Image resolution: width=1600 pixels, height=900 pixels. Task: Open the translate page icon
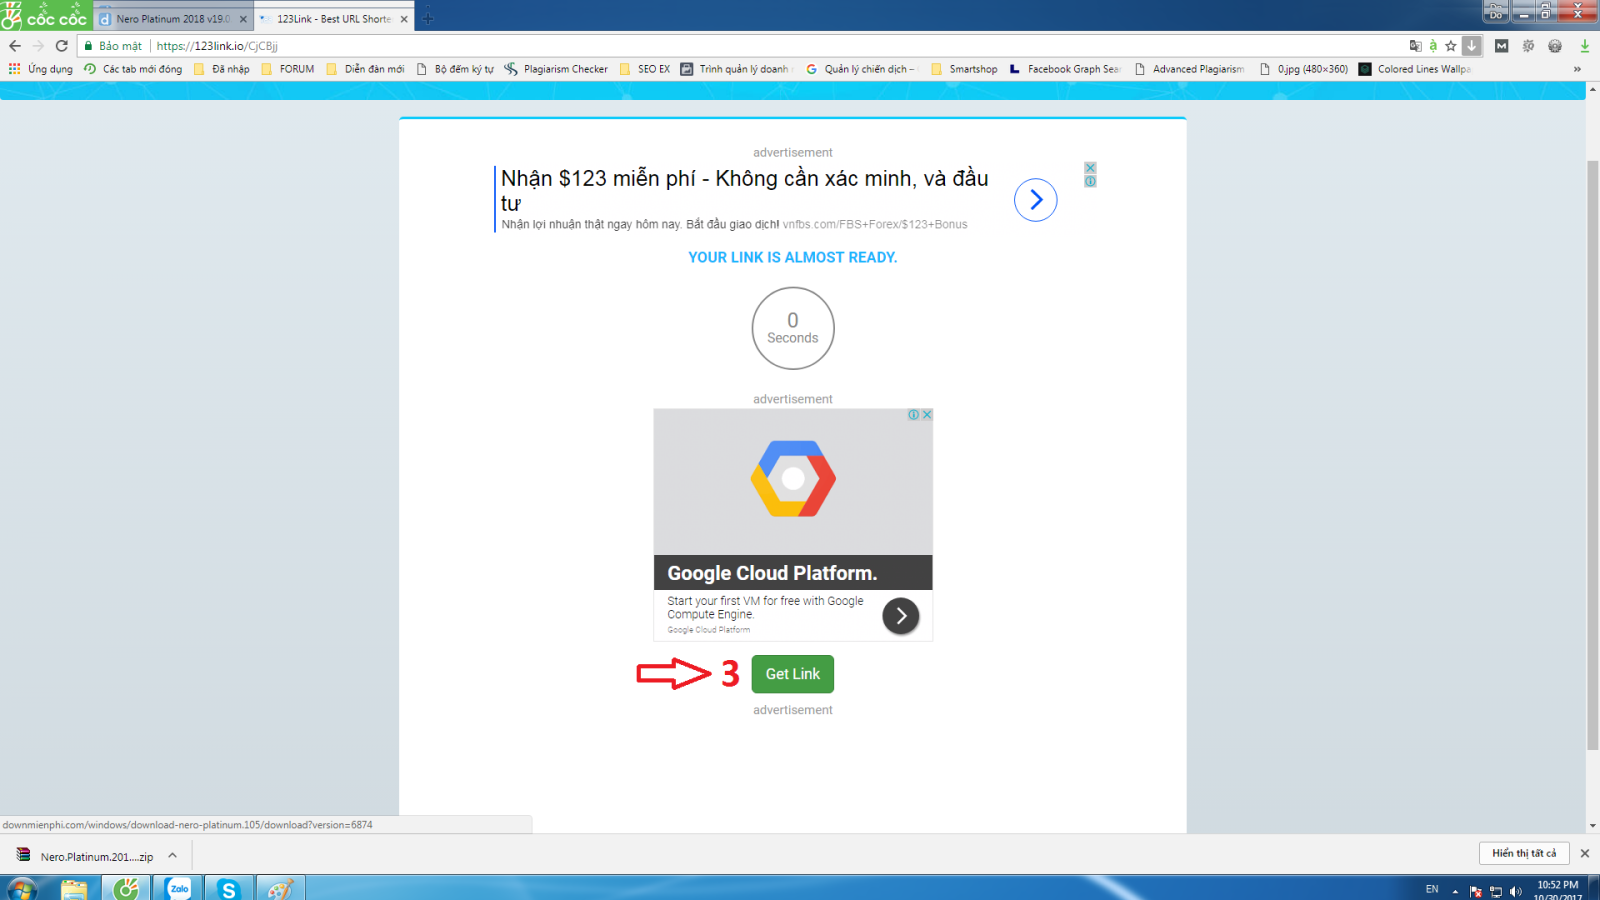click(x=1415, y=46)
